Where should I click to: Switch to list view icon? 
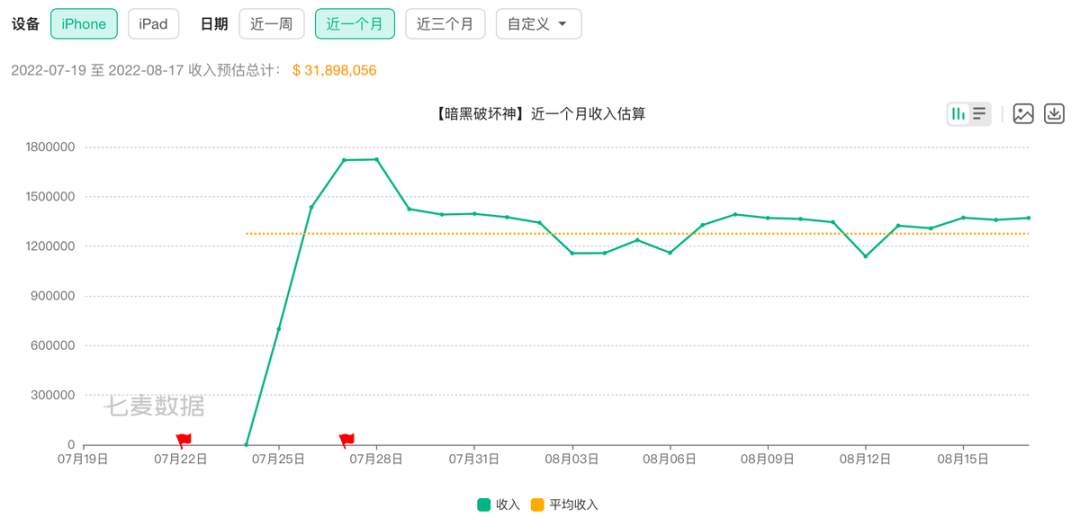coord(979,114)
